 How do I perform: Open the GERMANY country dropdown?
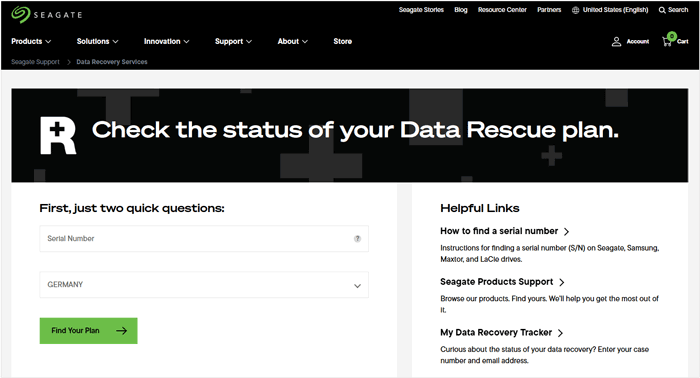pos(204,285)
